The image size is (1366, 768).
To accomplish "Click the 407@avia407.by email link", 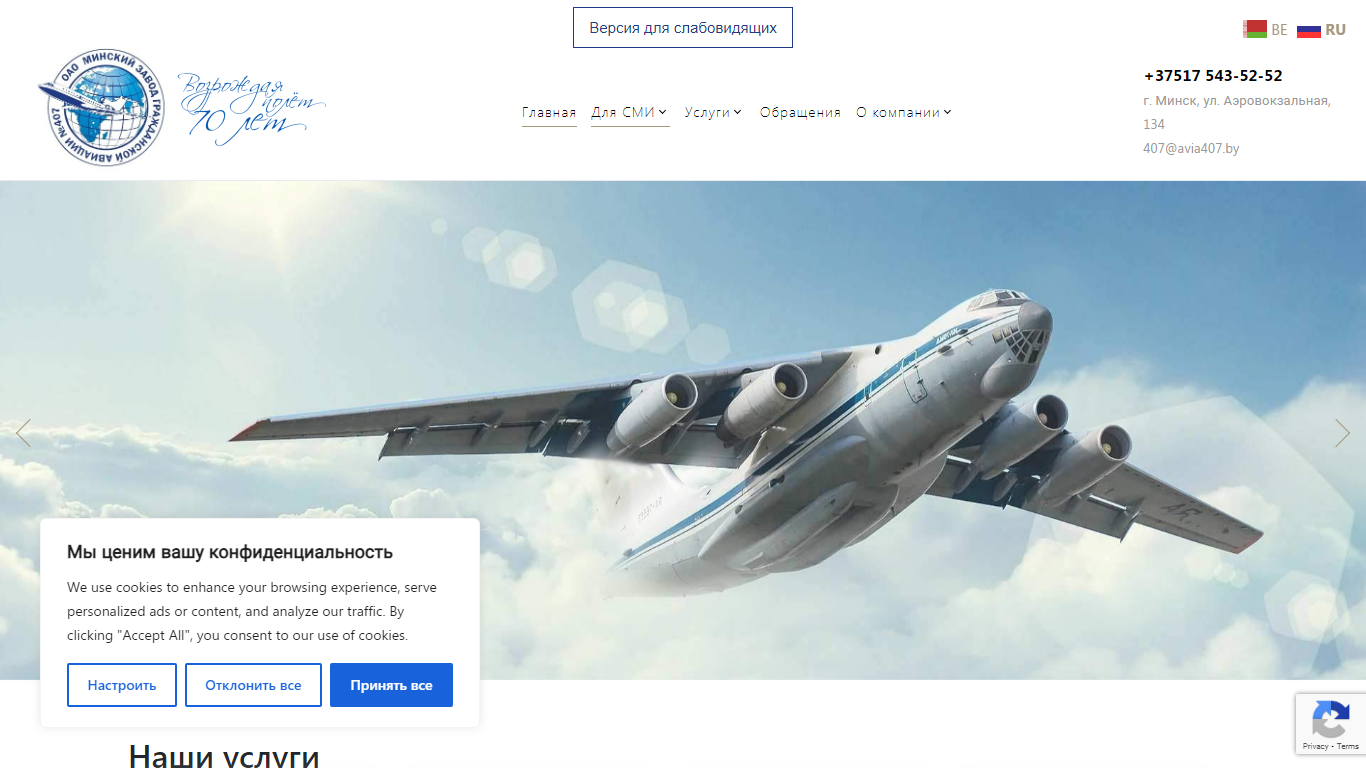I will tap(1191, 148).
